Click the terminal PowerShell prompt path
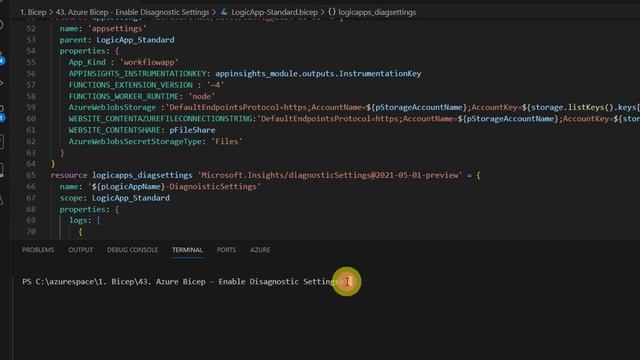The image size is (640, 360). coord(181,282)
